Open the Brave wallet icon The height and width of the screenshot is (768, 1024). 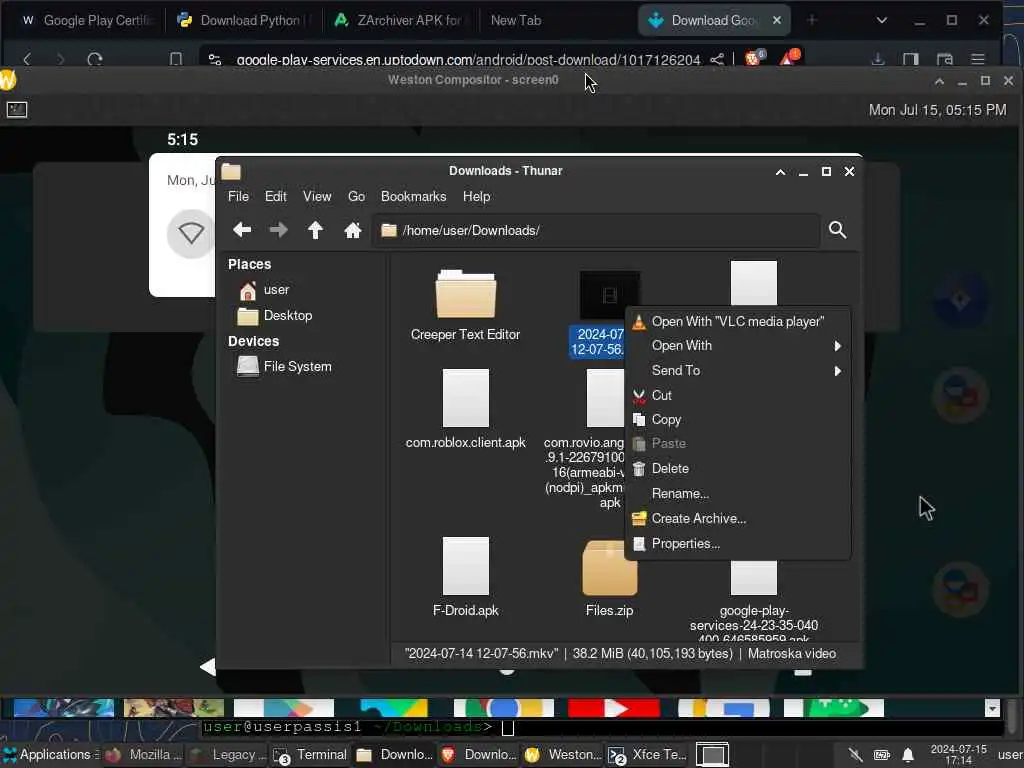(944, 59)
